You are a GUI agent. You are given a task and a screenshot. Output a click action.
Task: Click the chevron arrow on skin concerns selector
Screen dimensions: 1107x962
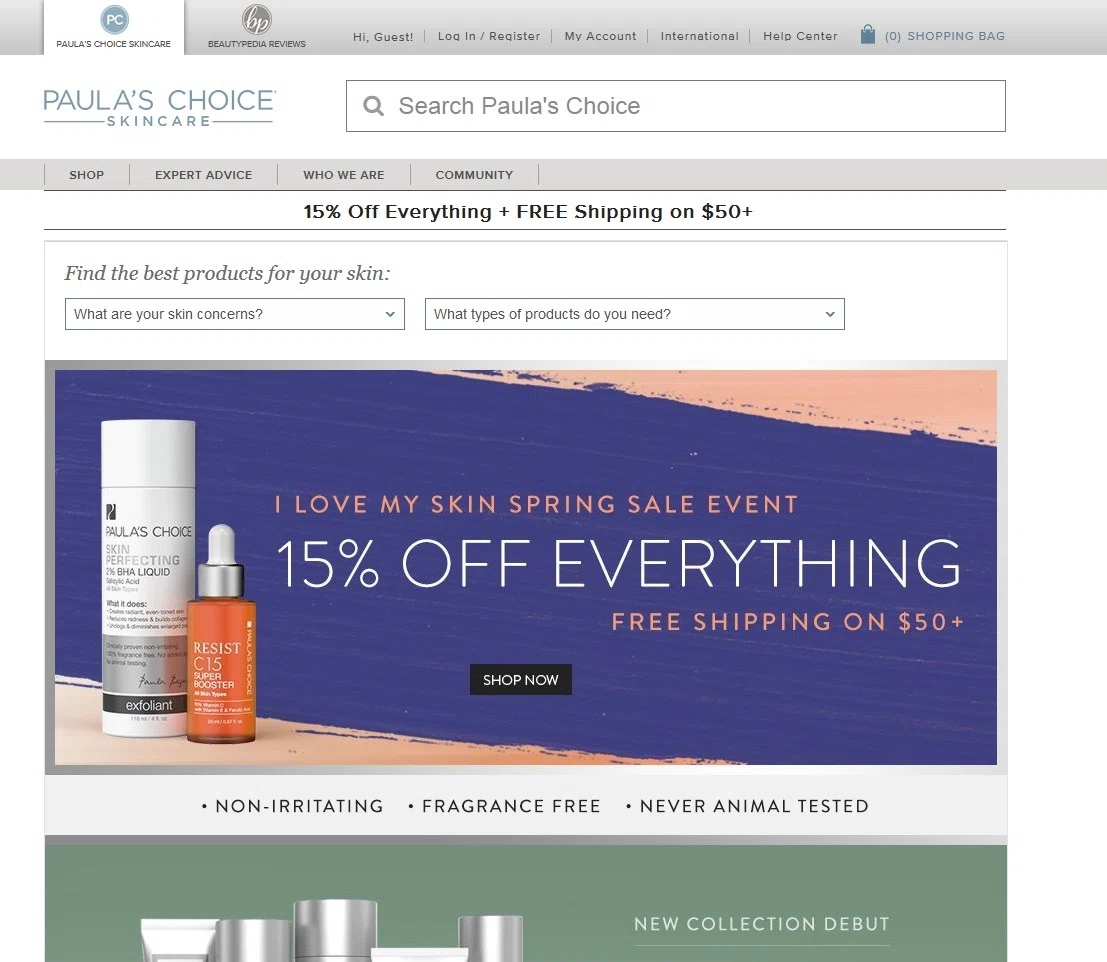point(390,314)
